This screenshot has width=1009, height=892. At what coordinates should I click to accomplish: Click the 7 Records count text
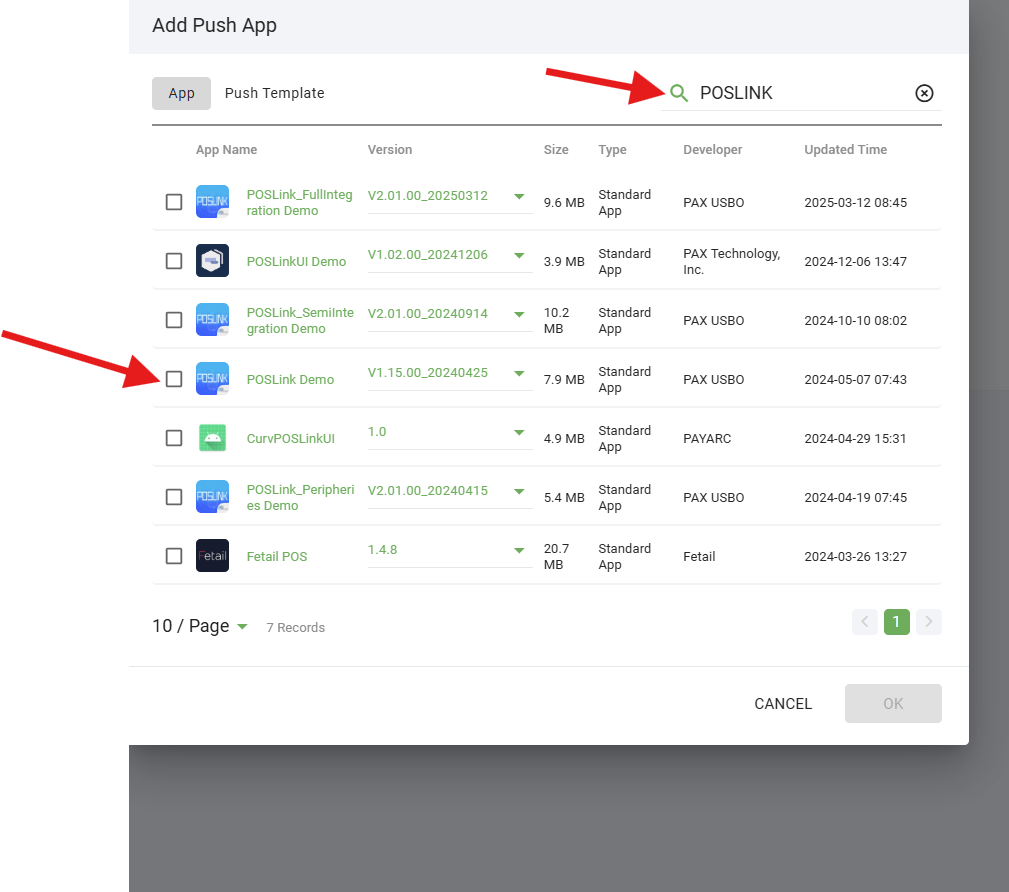point(295,627)
